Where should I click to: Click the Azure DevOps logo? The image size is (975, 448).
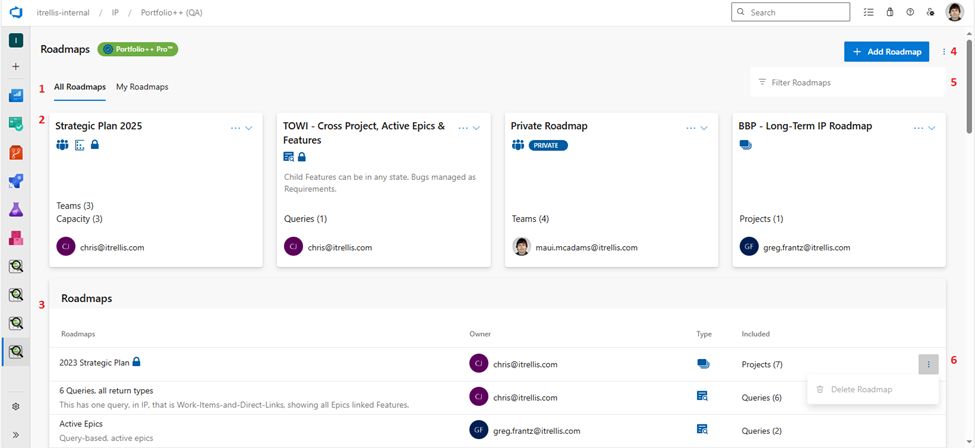[16, 12]
